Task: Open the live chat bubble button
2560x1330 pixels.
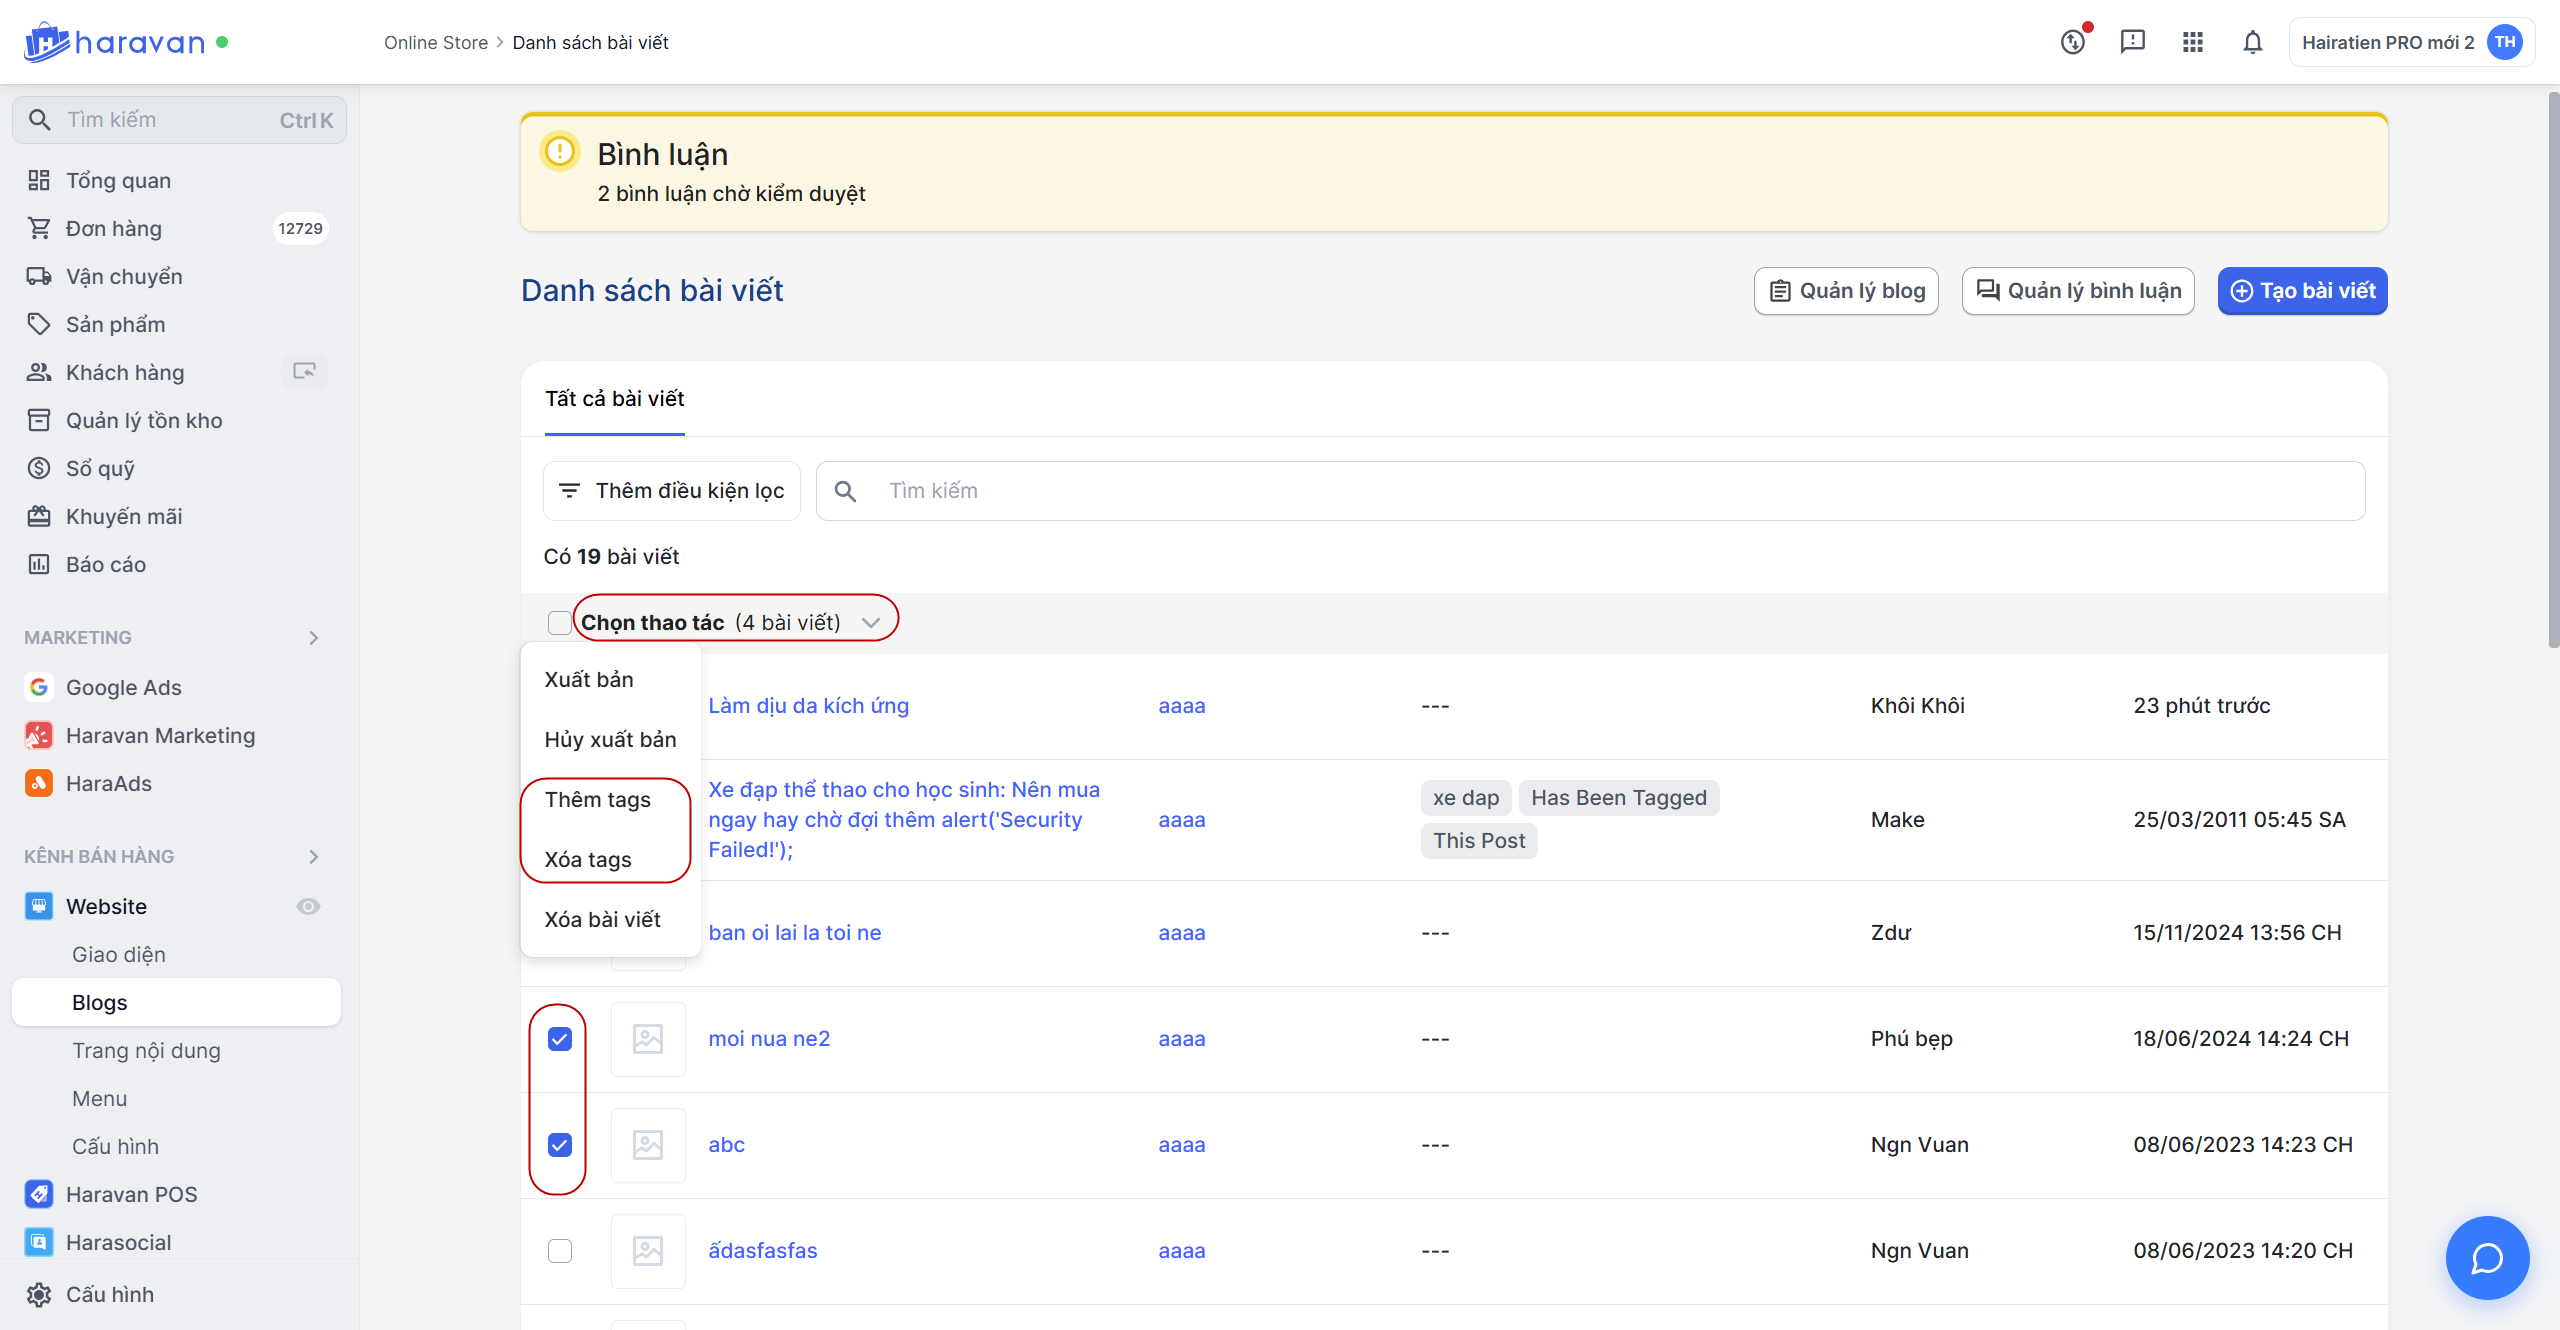Action: click(x=2487, y=1257)
